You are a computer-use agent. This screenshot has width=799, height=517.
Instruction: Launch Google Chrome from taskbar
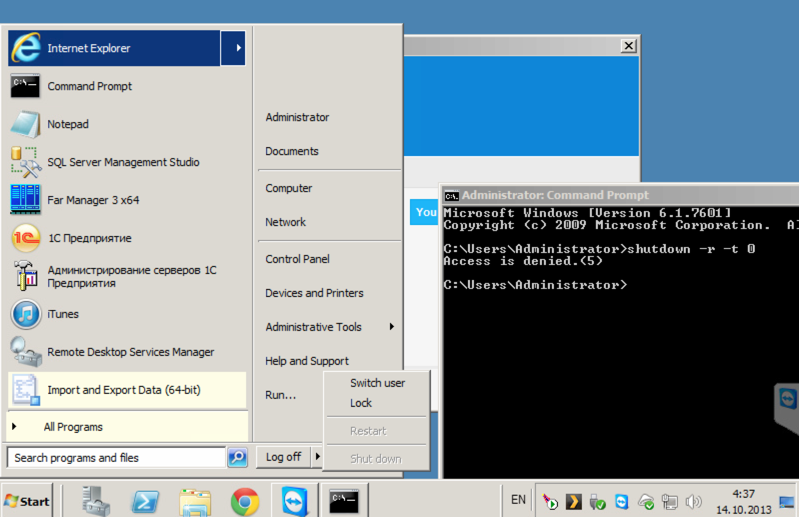[x=245, y=502]
